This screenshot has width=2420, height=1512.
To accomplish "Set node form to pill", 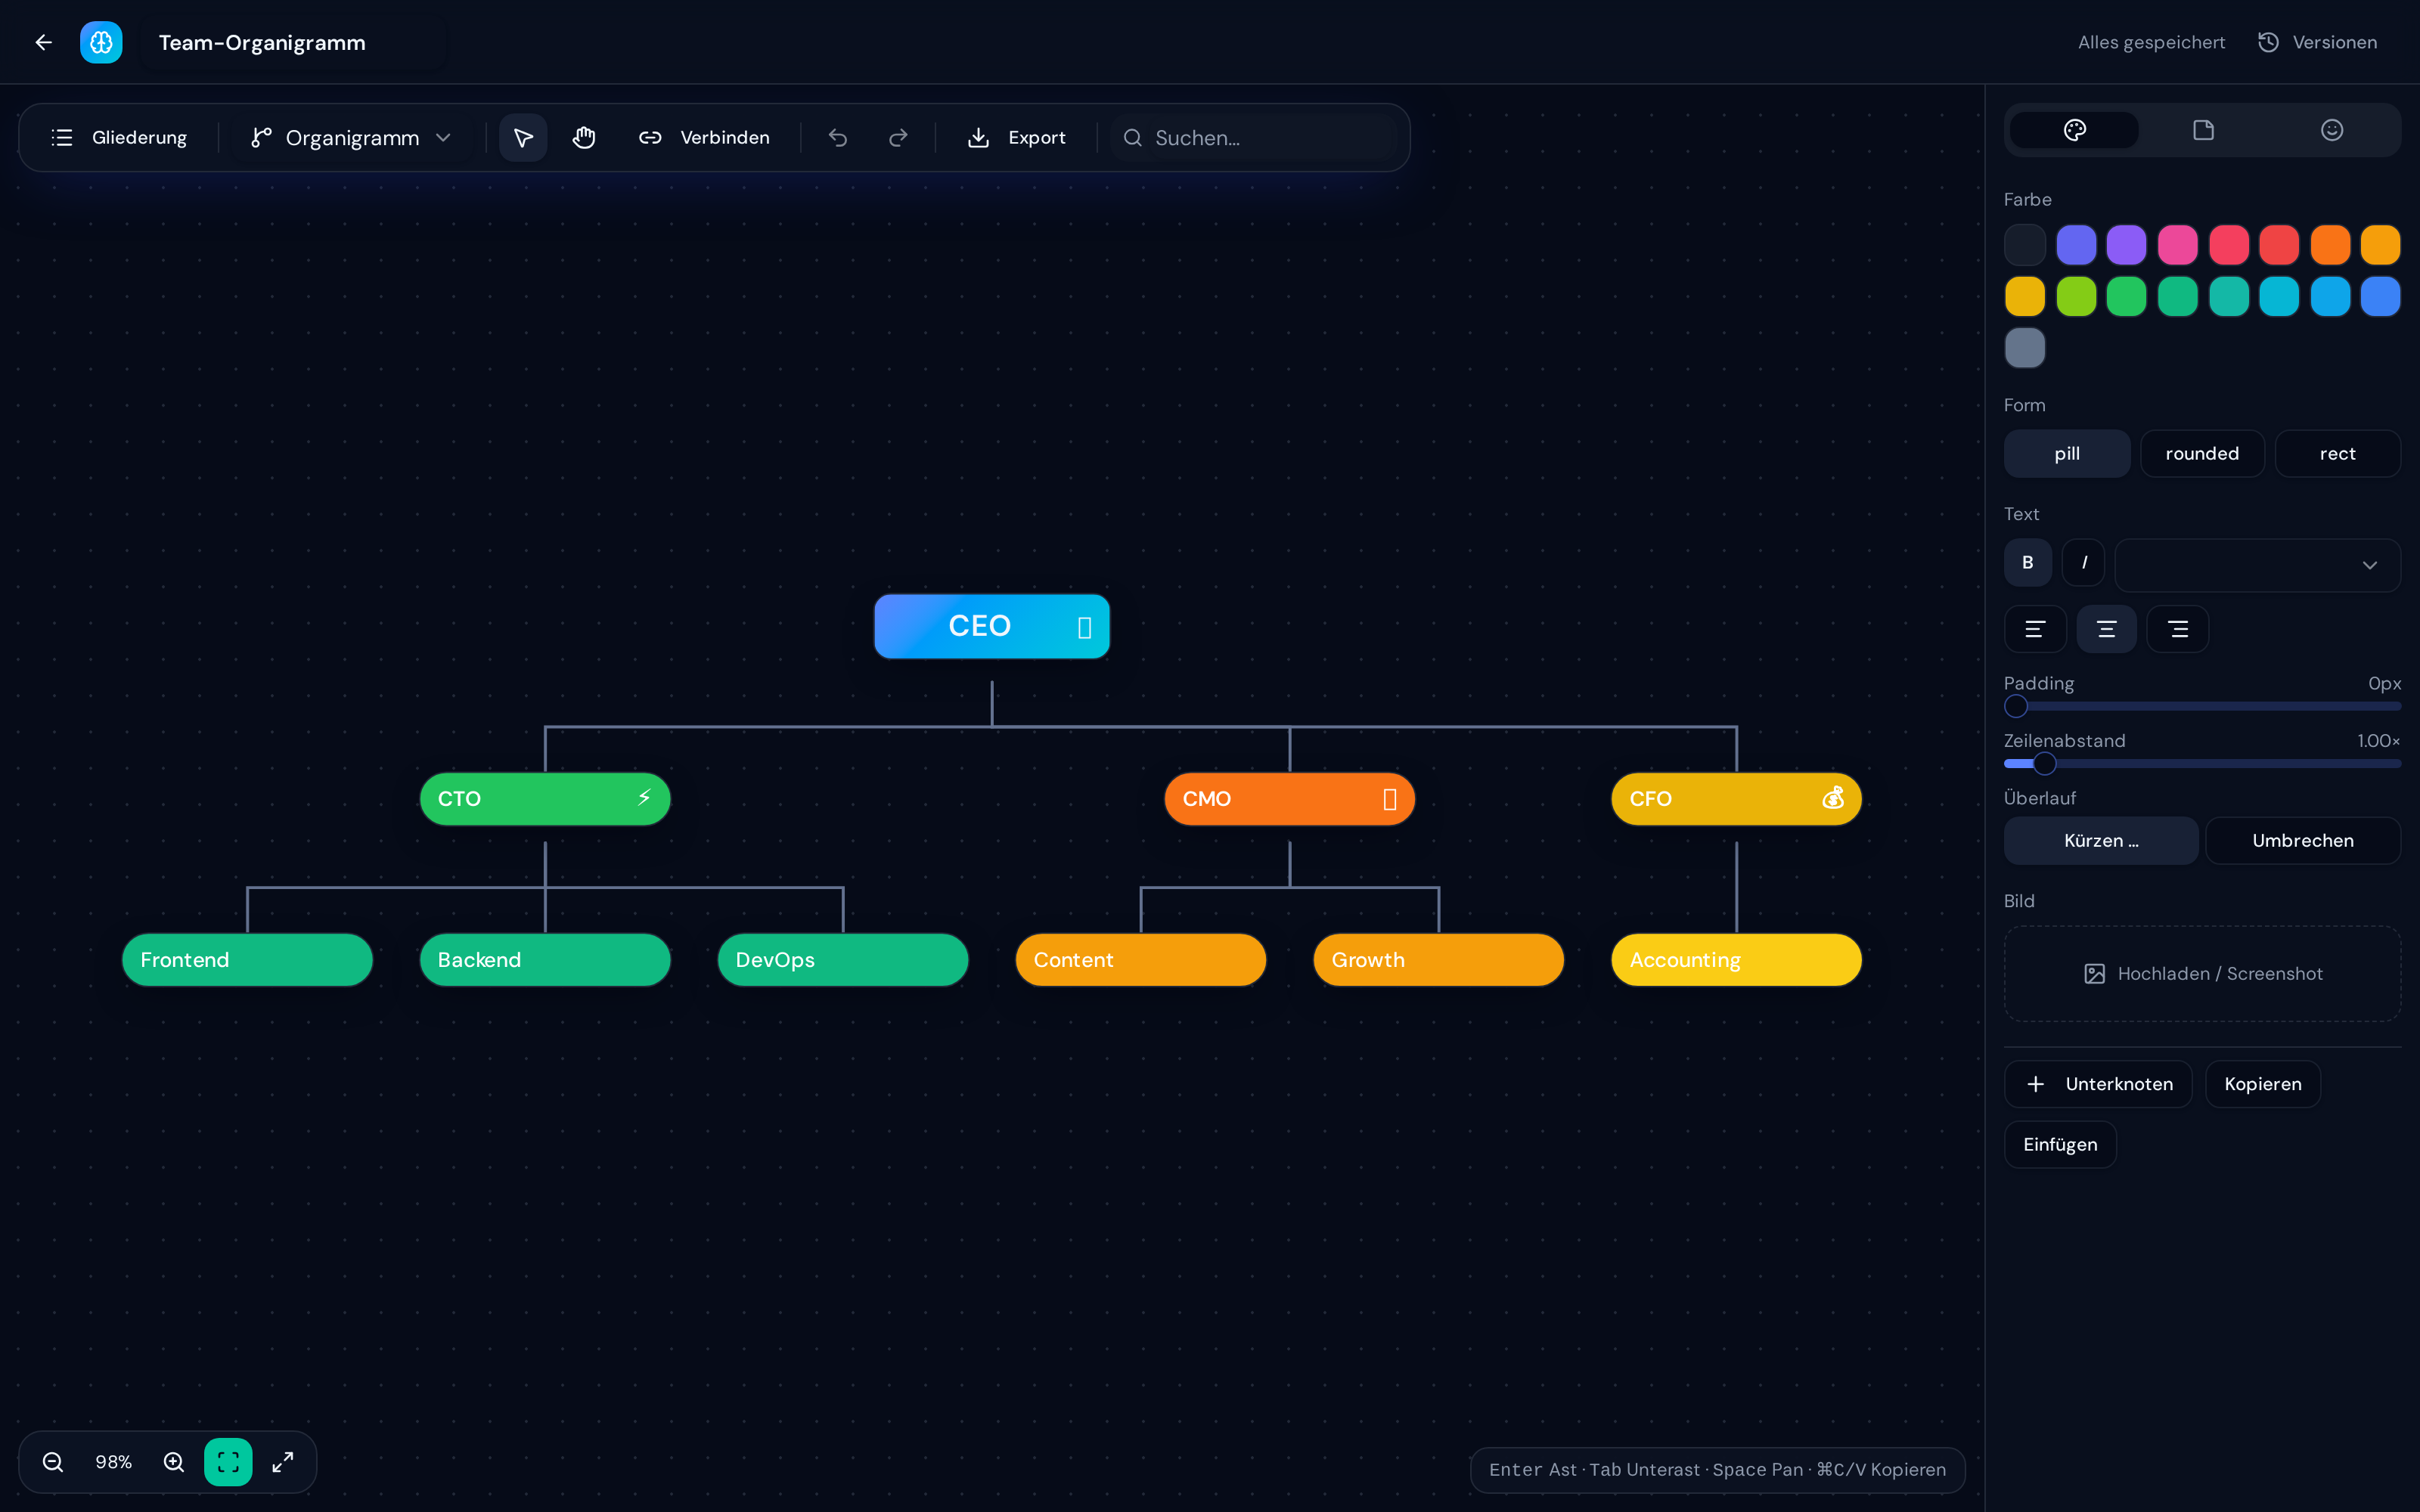I will pyautogui.click(x=2066, y=454).
